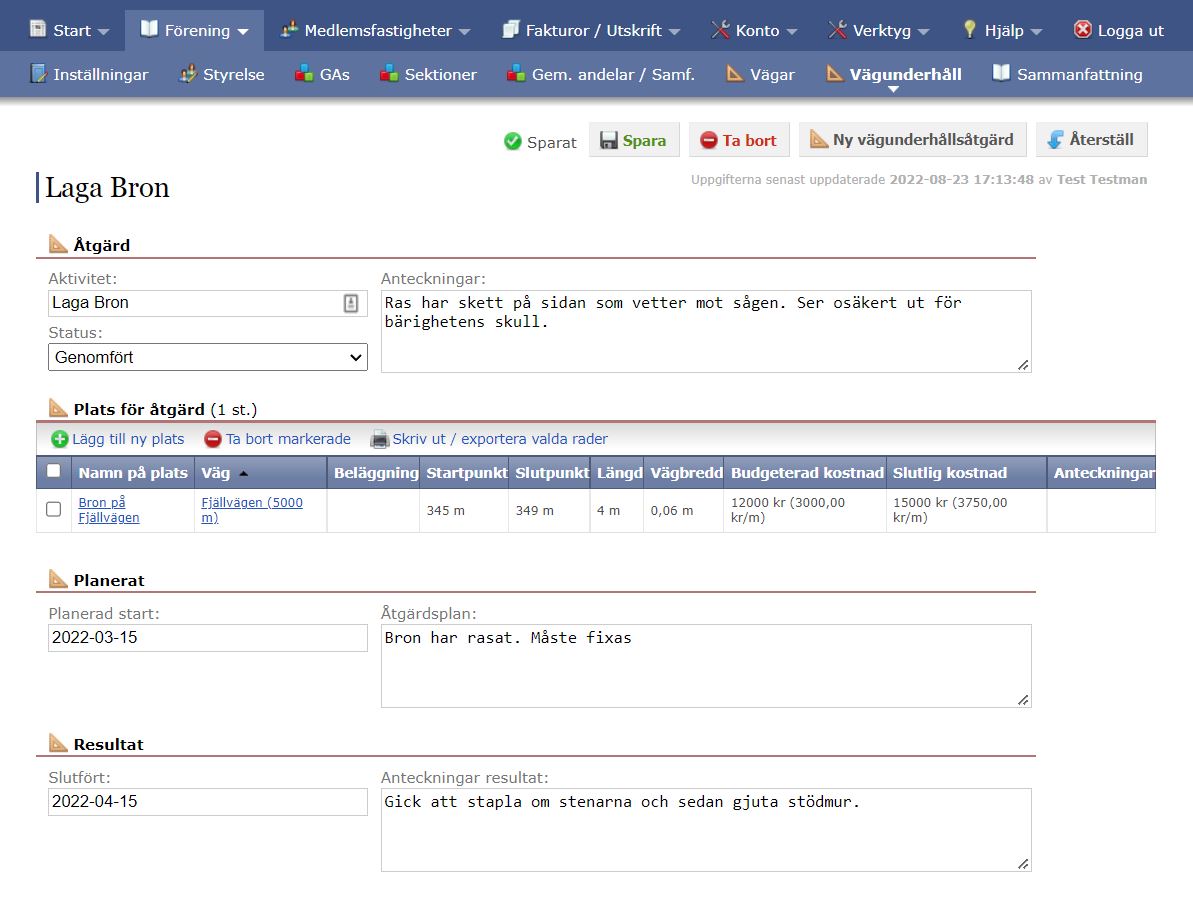Click the Planerad start date field
Image resolution: width=1193 pixels, height=898 pixels.
[208, 638]
